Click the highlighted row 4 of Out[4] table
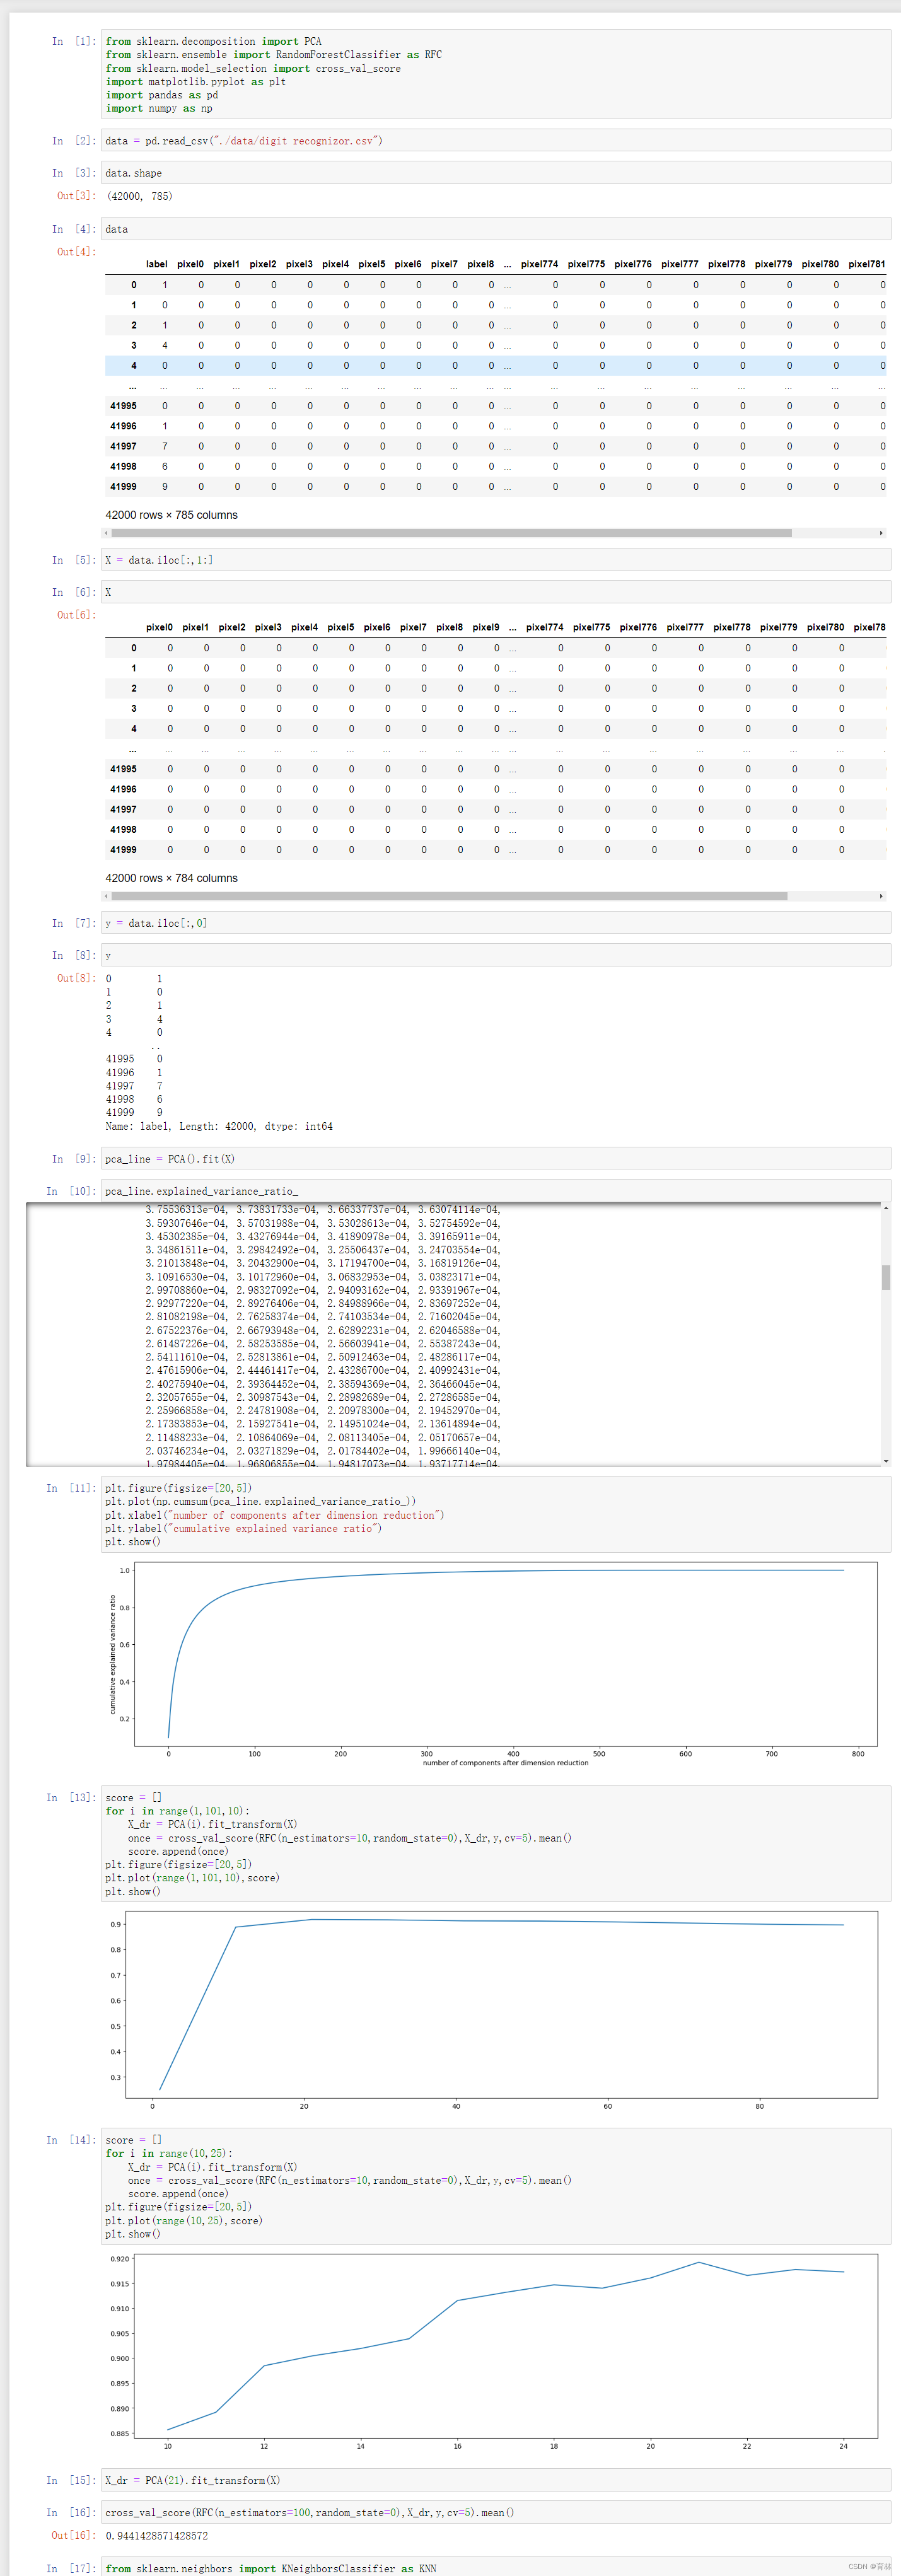901x2576 pixels. pyautogui.click(x=496, y=365)
